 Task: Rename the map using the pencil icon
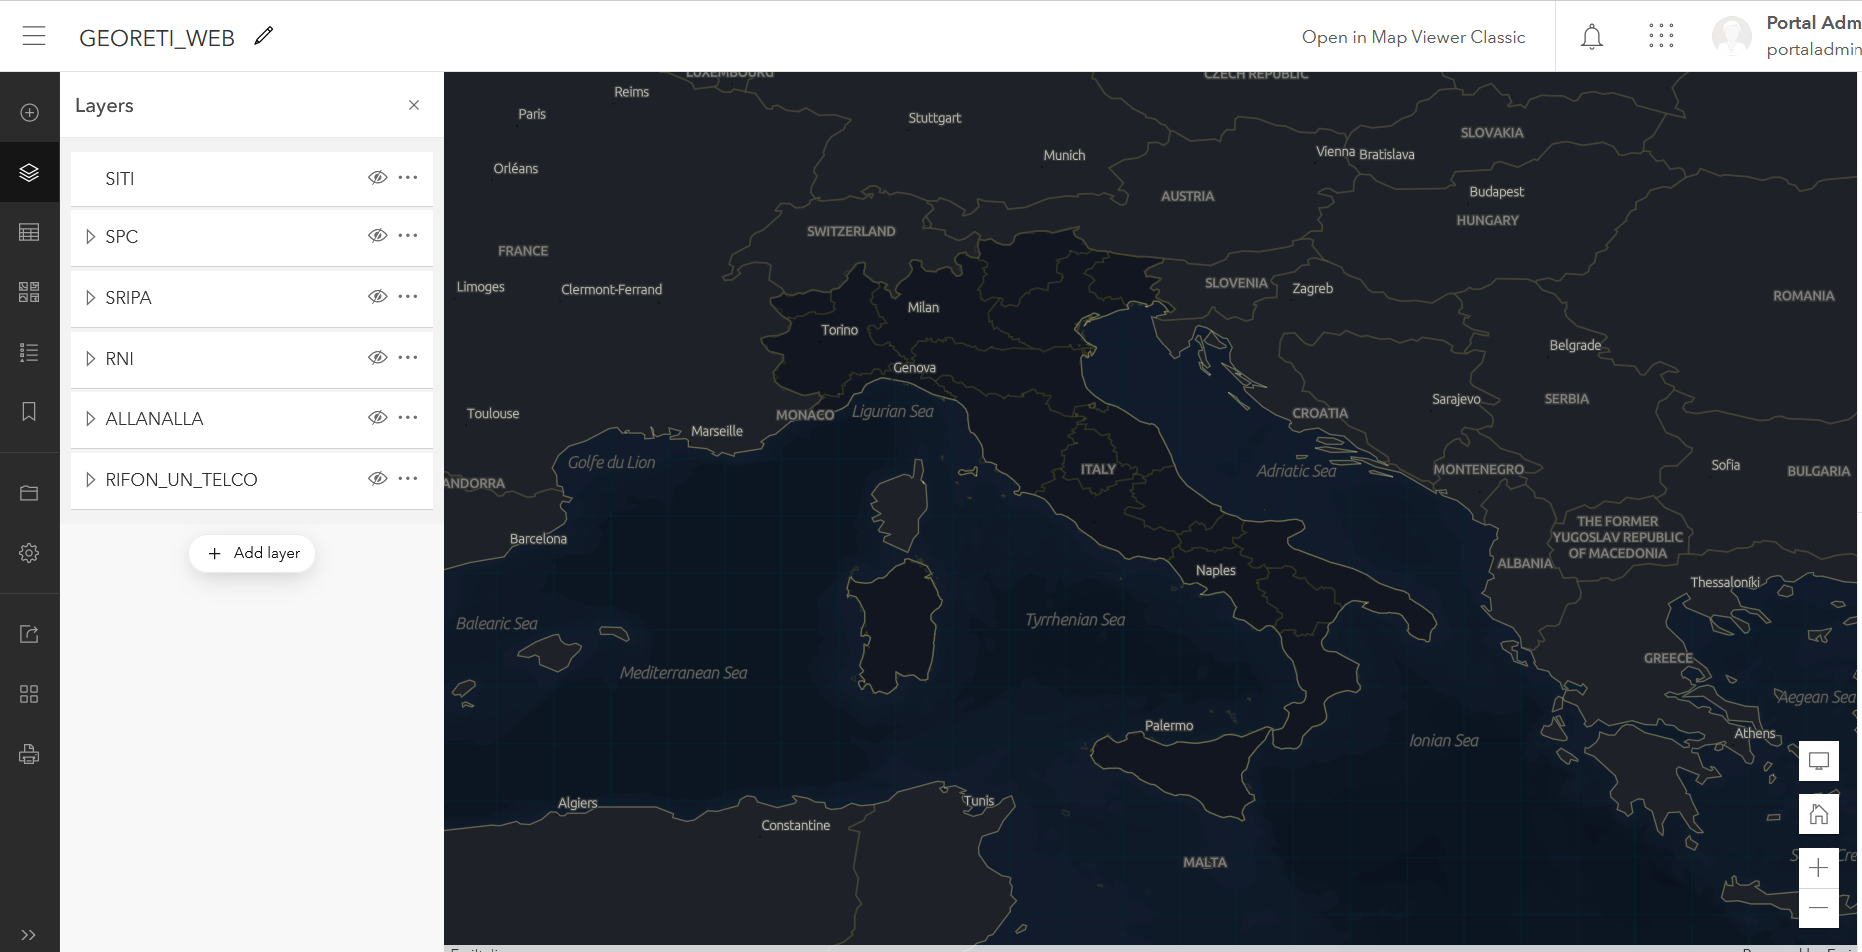263,35
